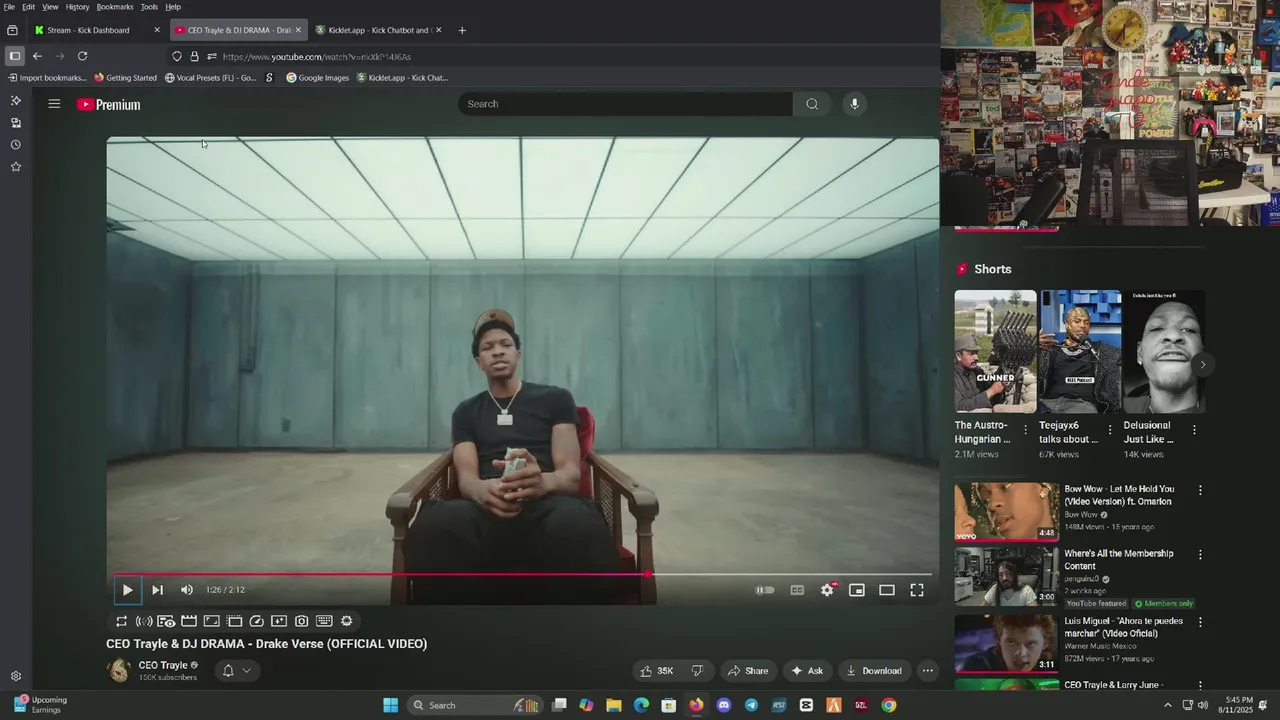Viewport: 1280px width, 720px height.
Task: Open the History sidebar clock icon
Action: pyautogui.click(x=16, y=145)
